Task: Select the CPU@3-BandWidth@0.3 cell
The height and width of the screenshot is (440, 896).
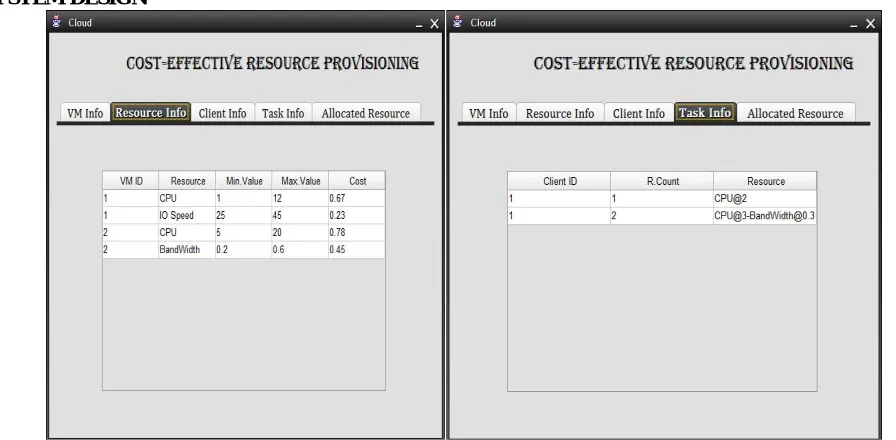Action: pyautogui.click(x=765, y=216)
